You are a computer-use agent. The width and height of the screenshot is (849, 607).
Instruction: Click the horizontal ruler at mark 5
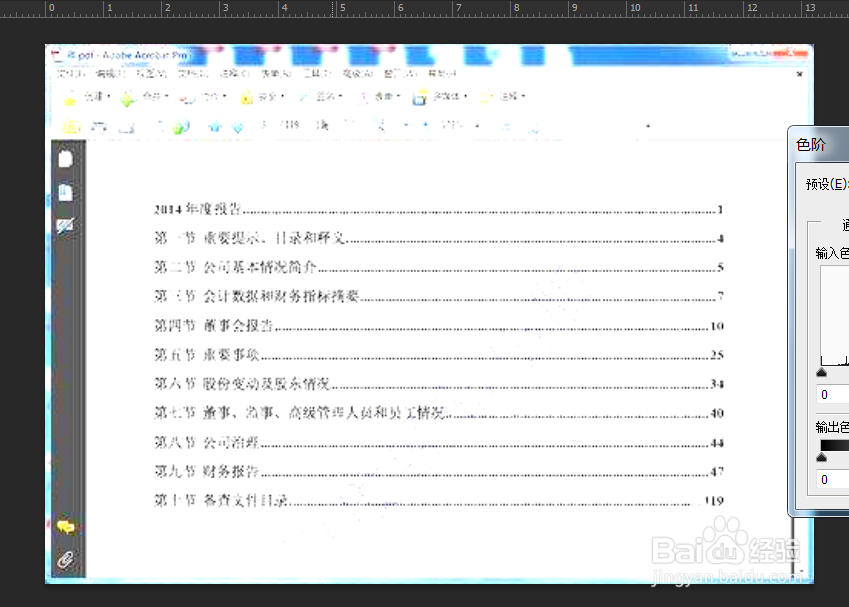[338, 8]
